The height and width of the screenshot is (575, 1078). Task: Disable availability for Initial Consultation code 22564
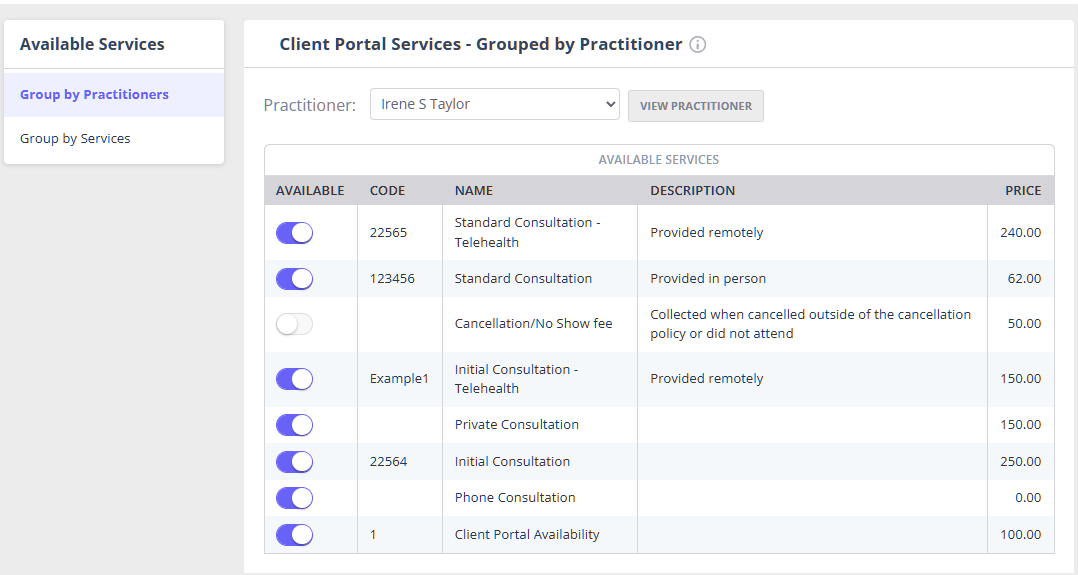tap(294, 462)
